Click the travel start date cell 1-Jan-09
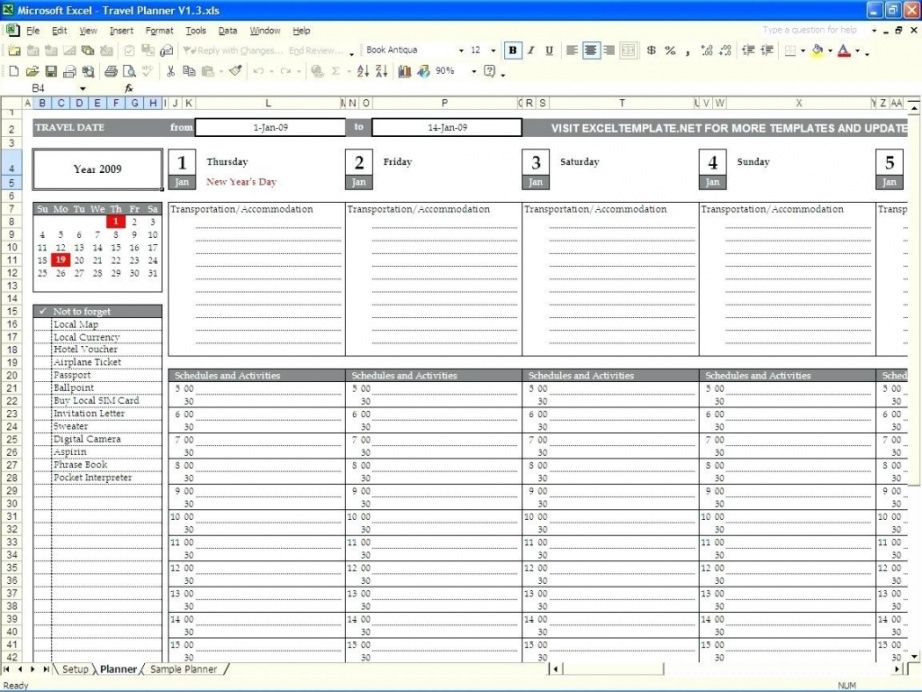Viewport: 922px width, 692px height. click(x=270, y=128)
